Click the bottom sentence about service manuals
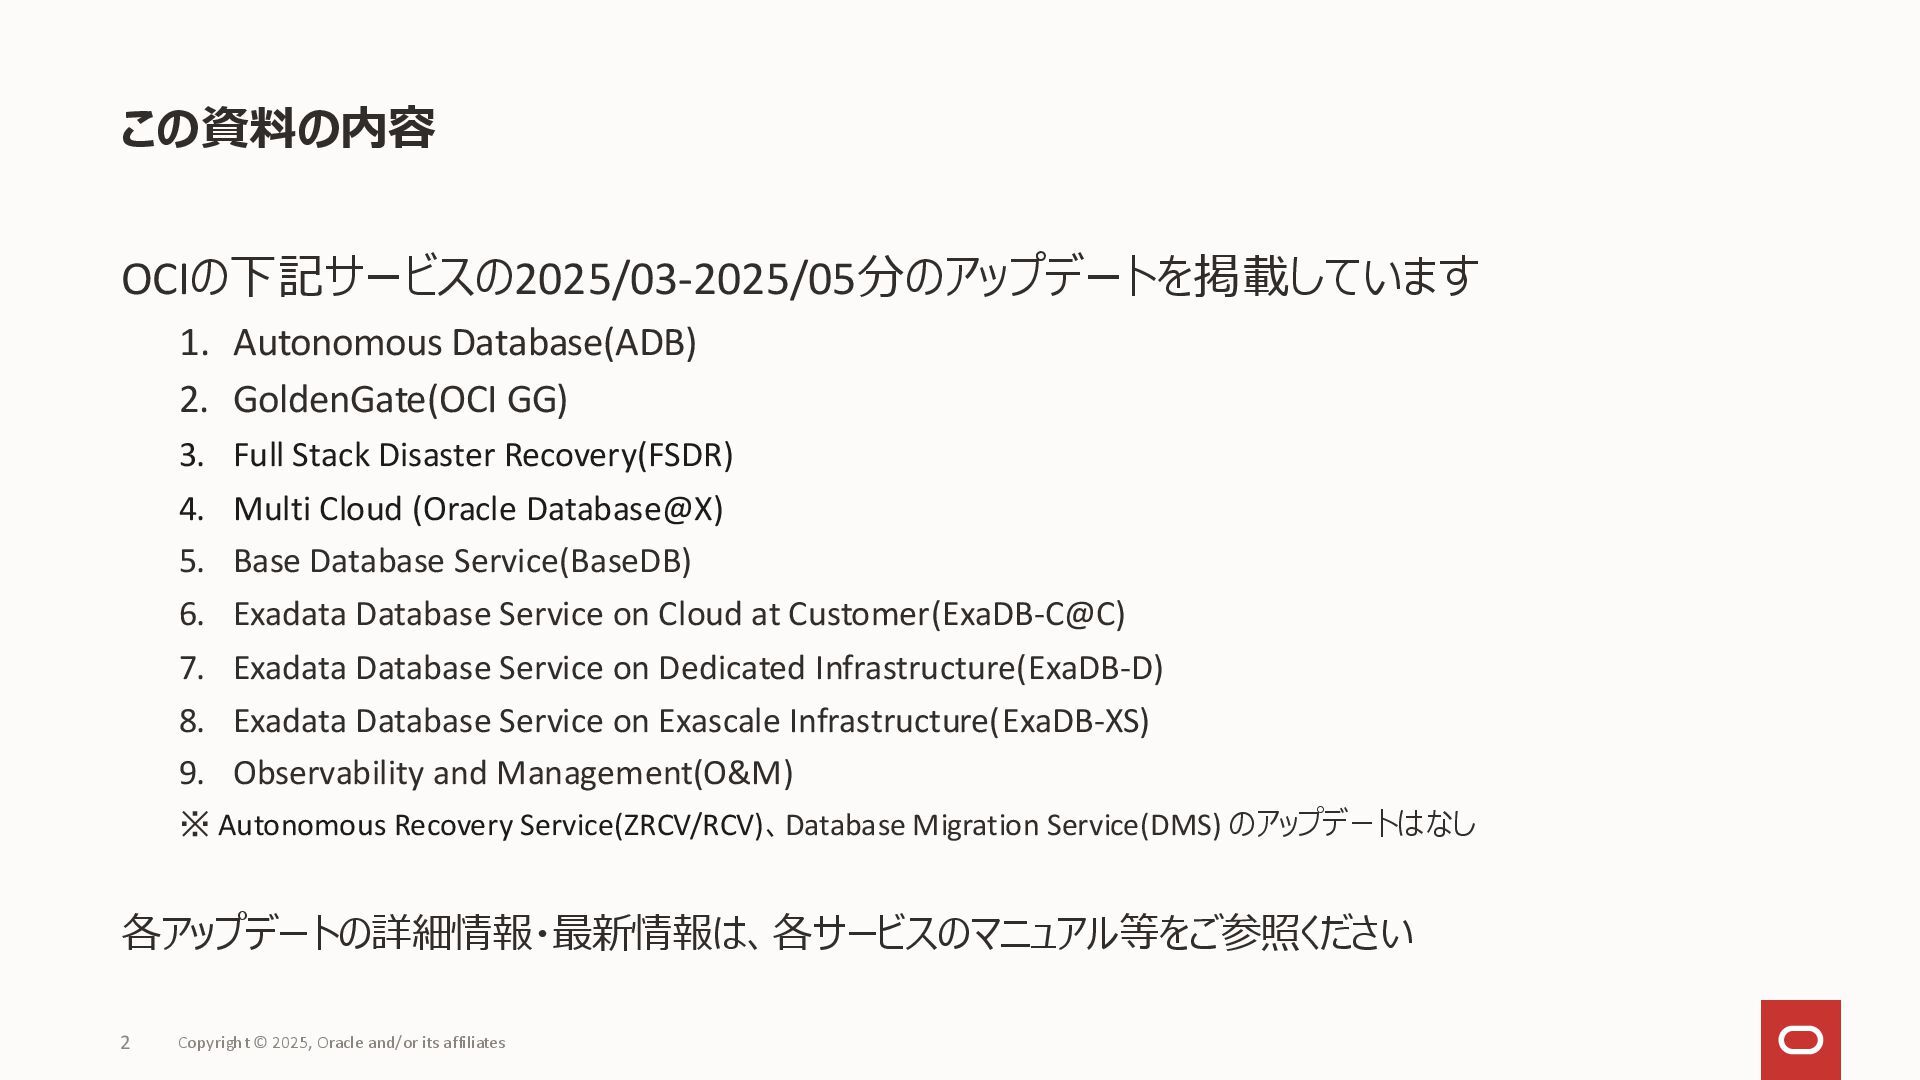This screenshot has height=1080, width=1920. click(766, 932)
